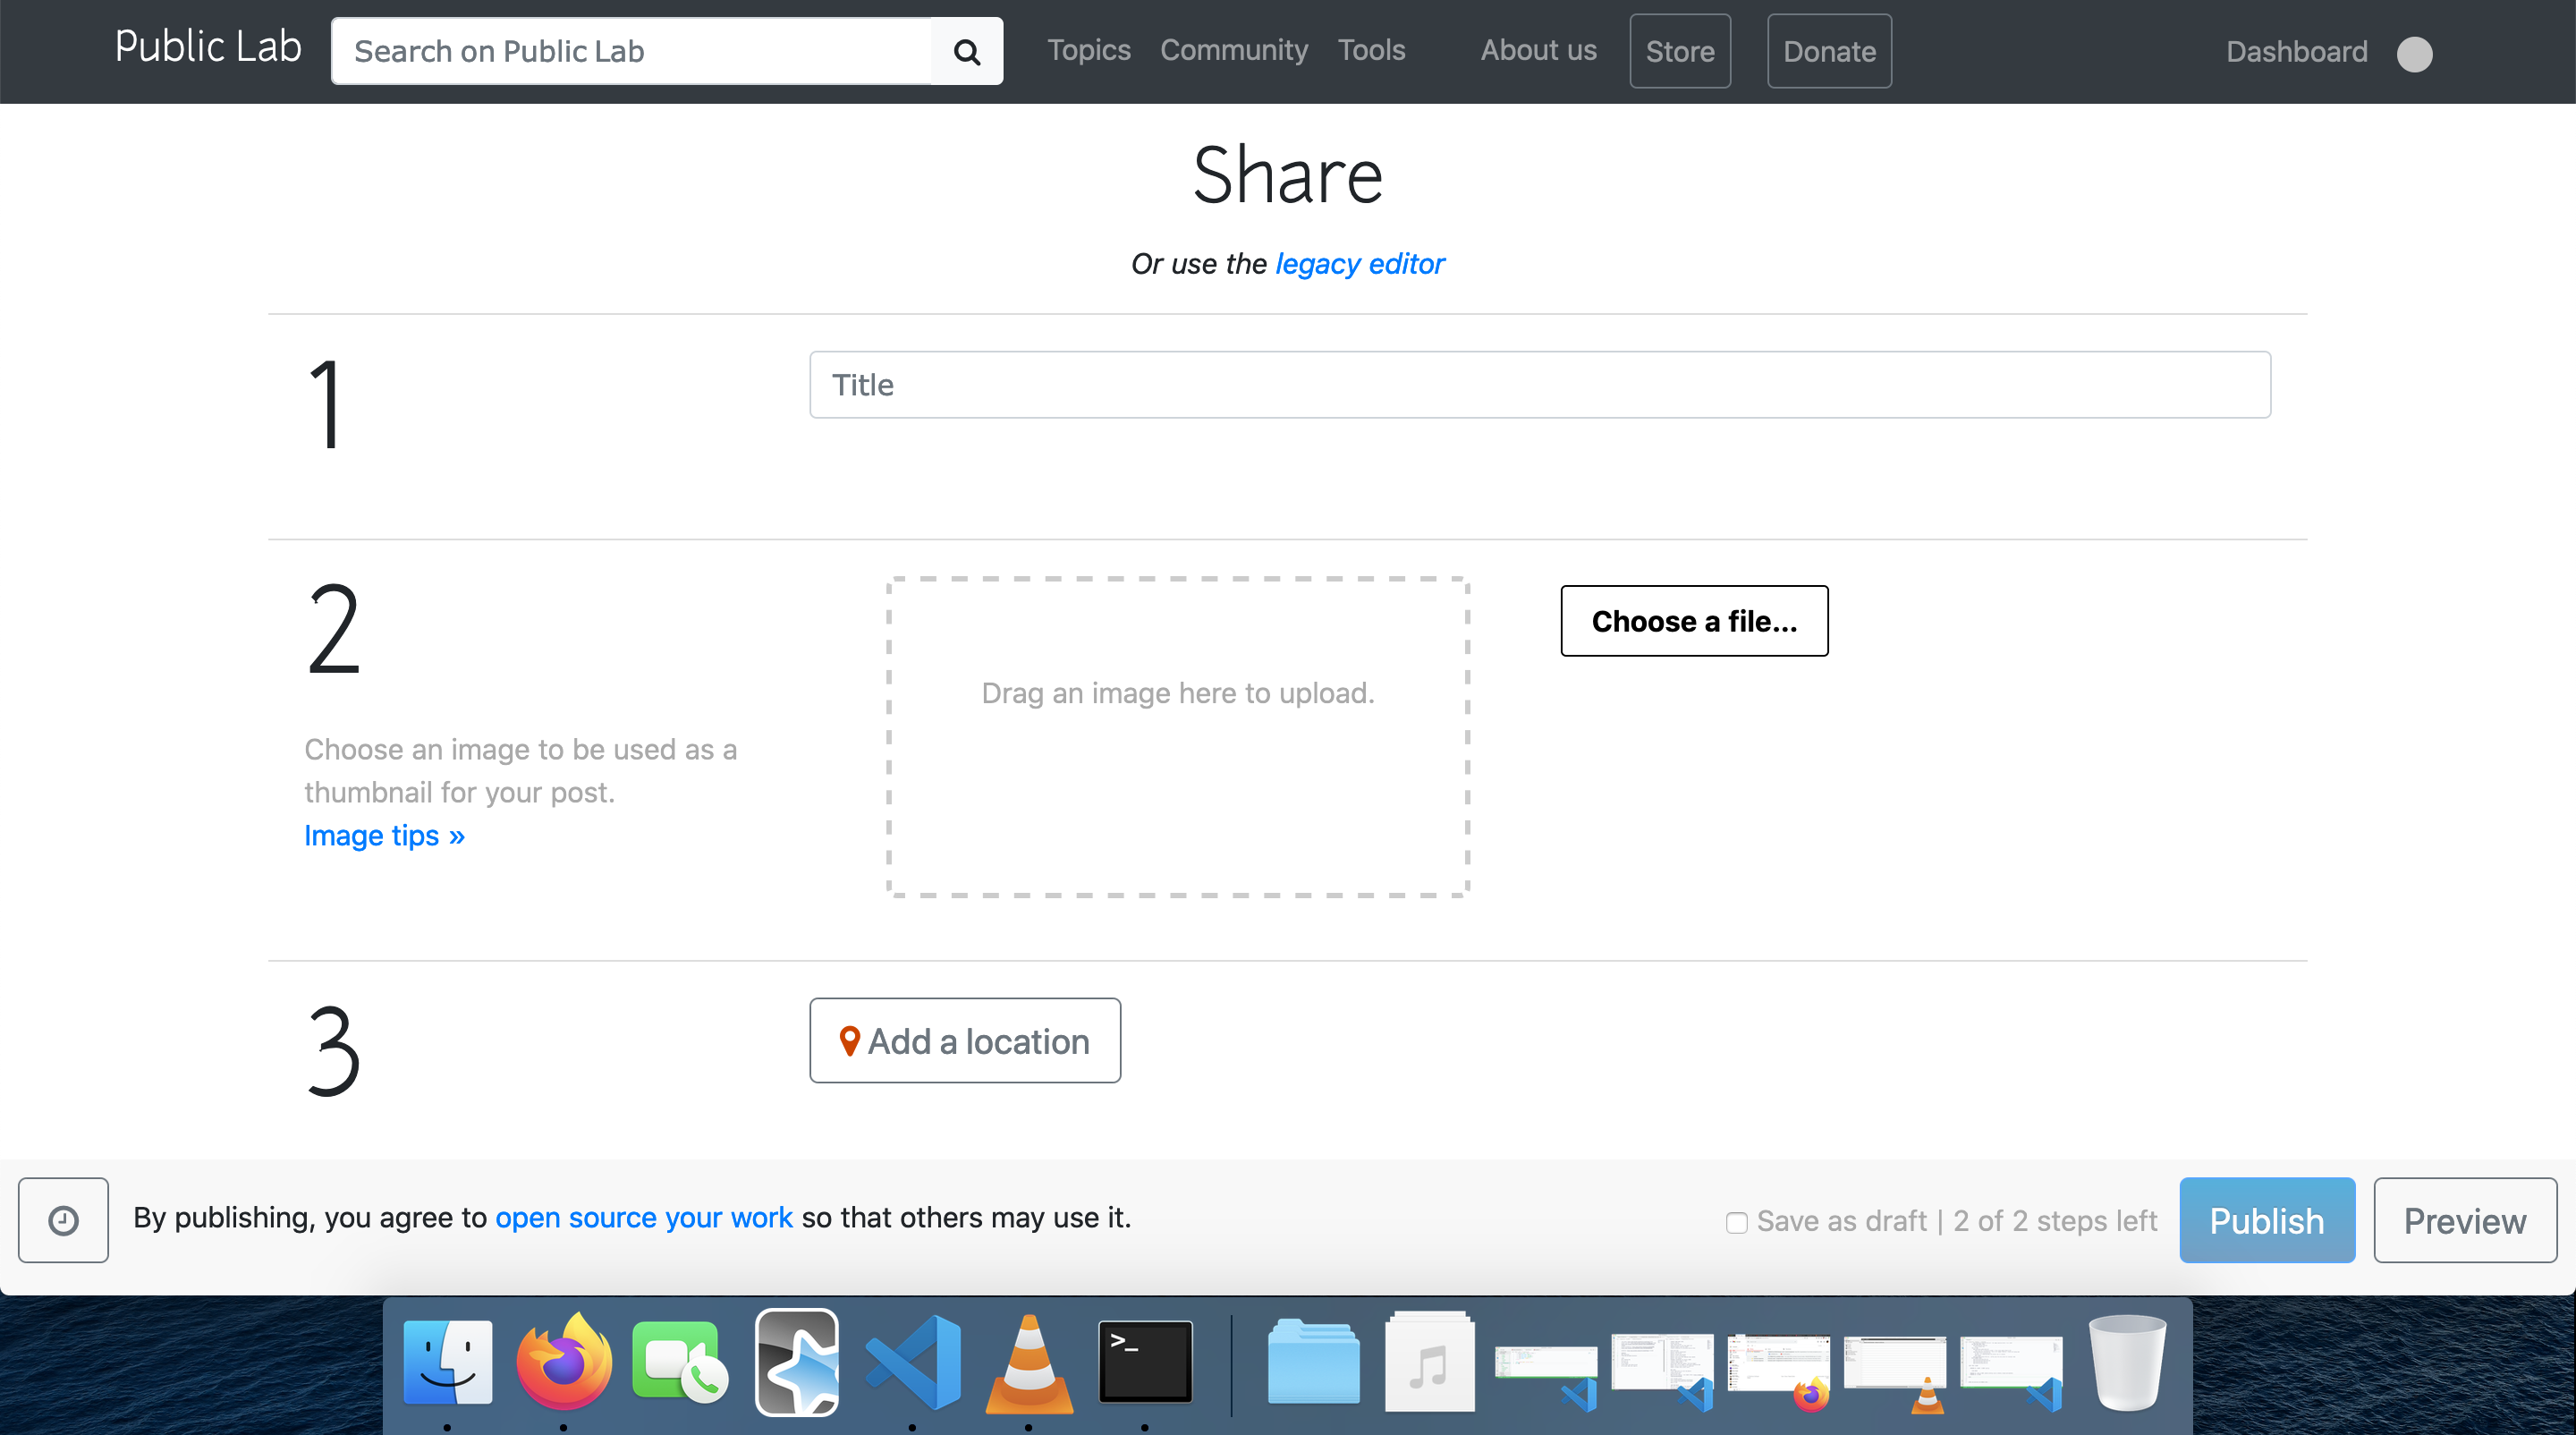The height and width of the screenshot is (1435, 2576).
Task: Follow the legacy editor link
Action: (1359, 264)
